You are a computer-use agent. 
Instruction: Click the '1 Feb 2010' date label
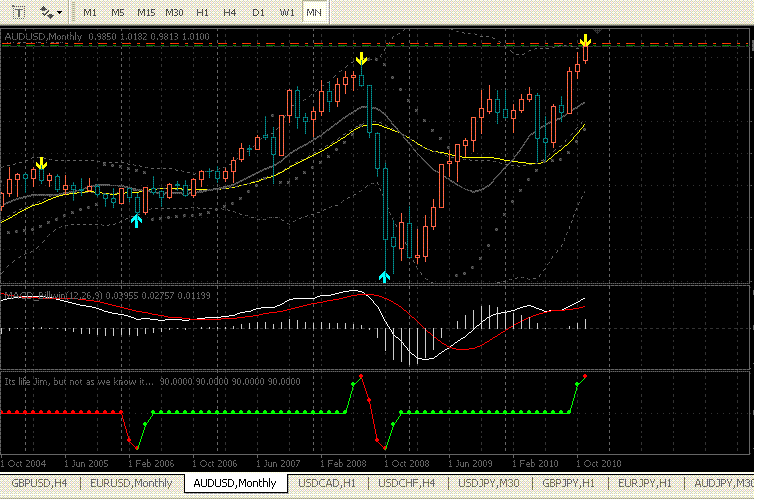(535, 464)
